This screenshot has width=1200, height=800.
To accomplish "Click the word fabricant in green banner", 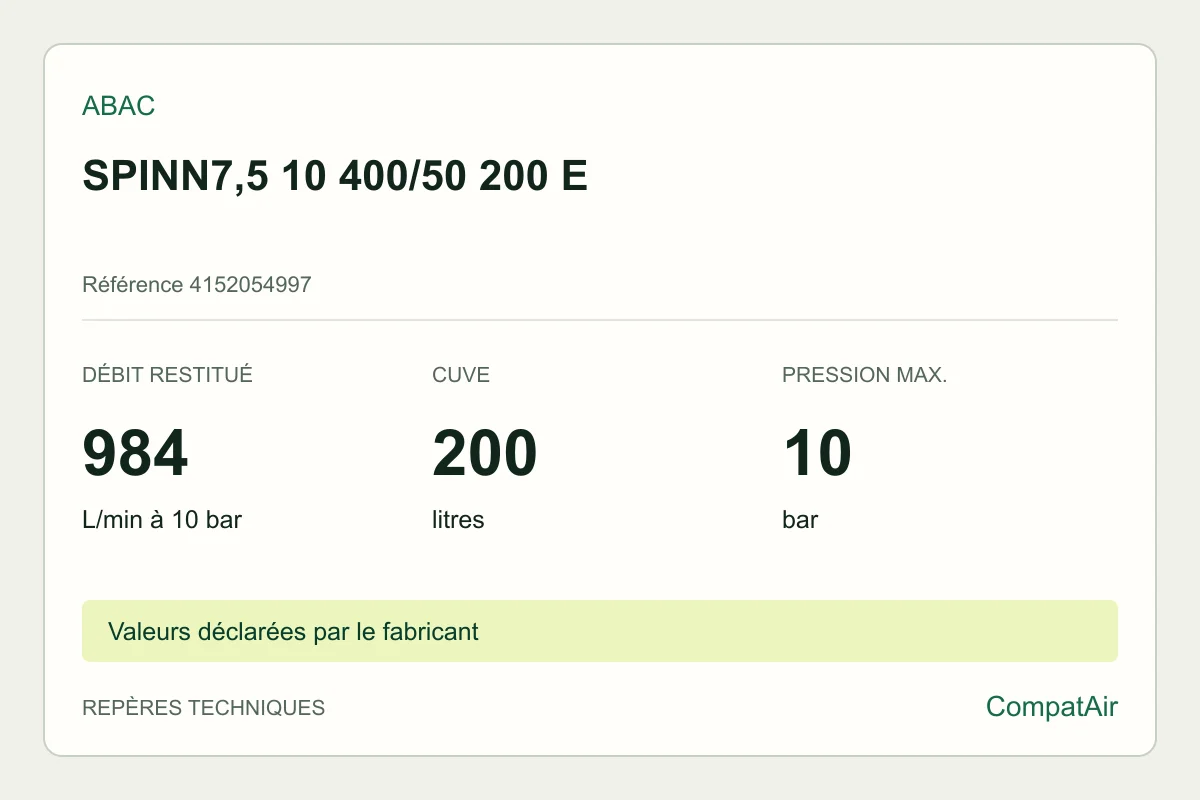I will pyautogui.click(x=430, y=632).
